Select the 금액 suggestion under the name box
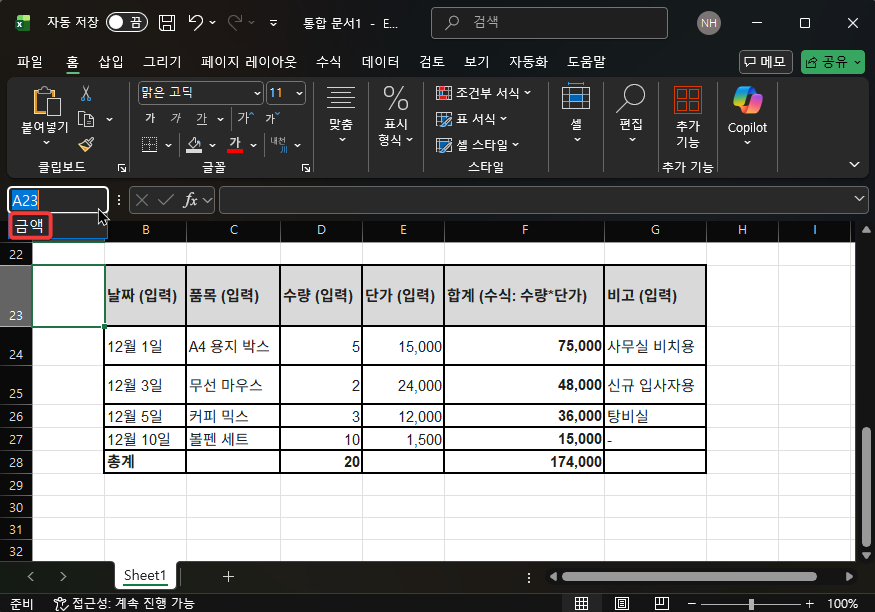 tap(29, 226)
